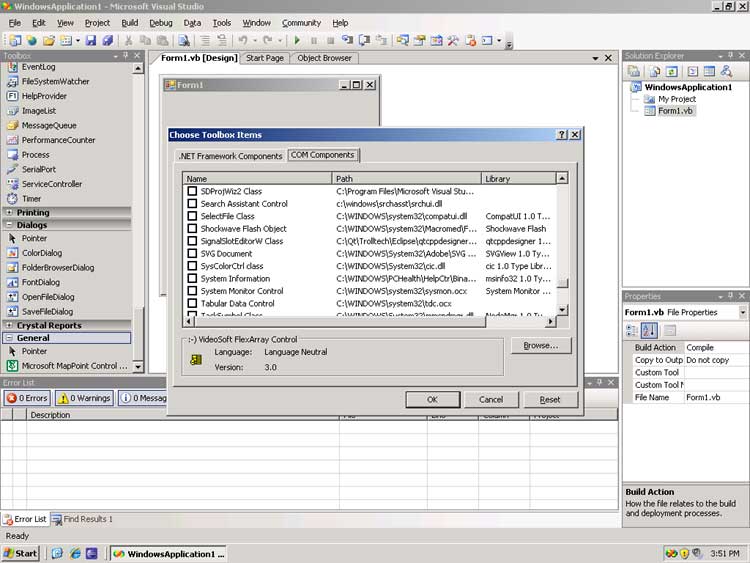Click the Copy toolbar icon
This screenshot has width=750, height=563.
coord(145,41)
